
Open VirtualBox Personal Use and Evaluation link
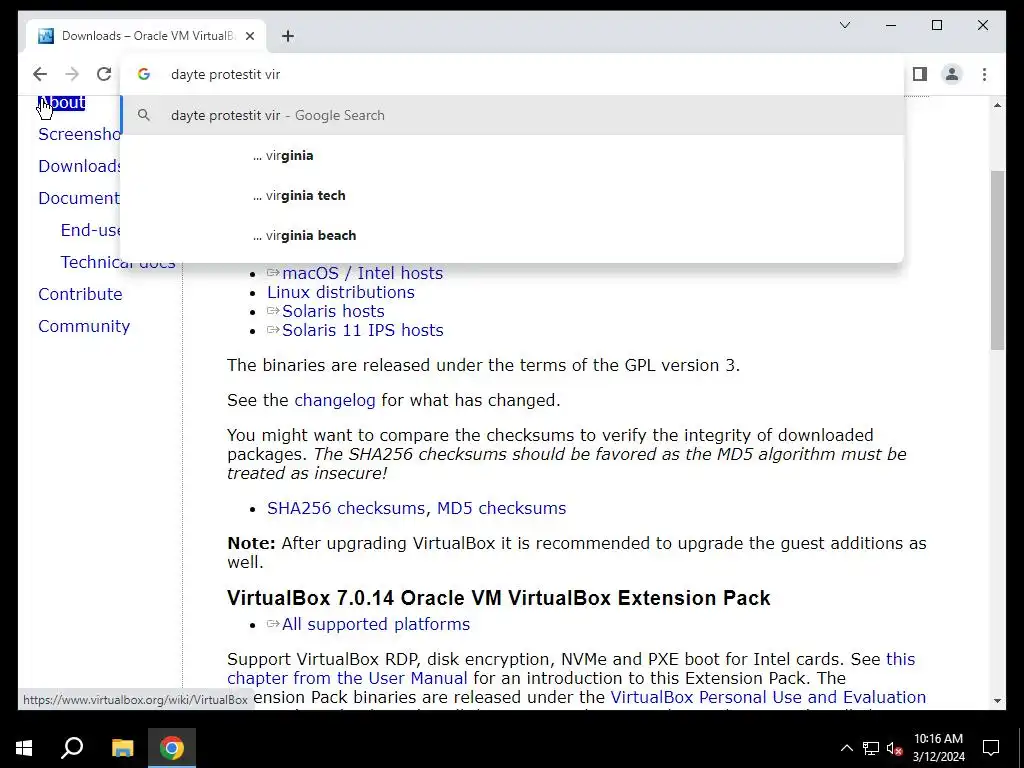pos(768,697)
